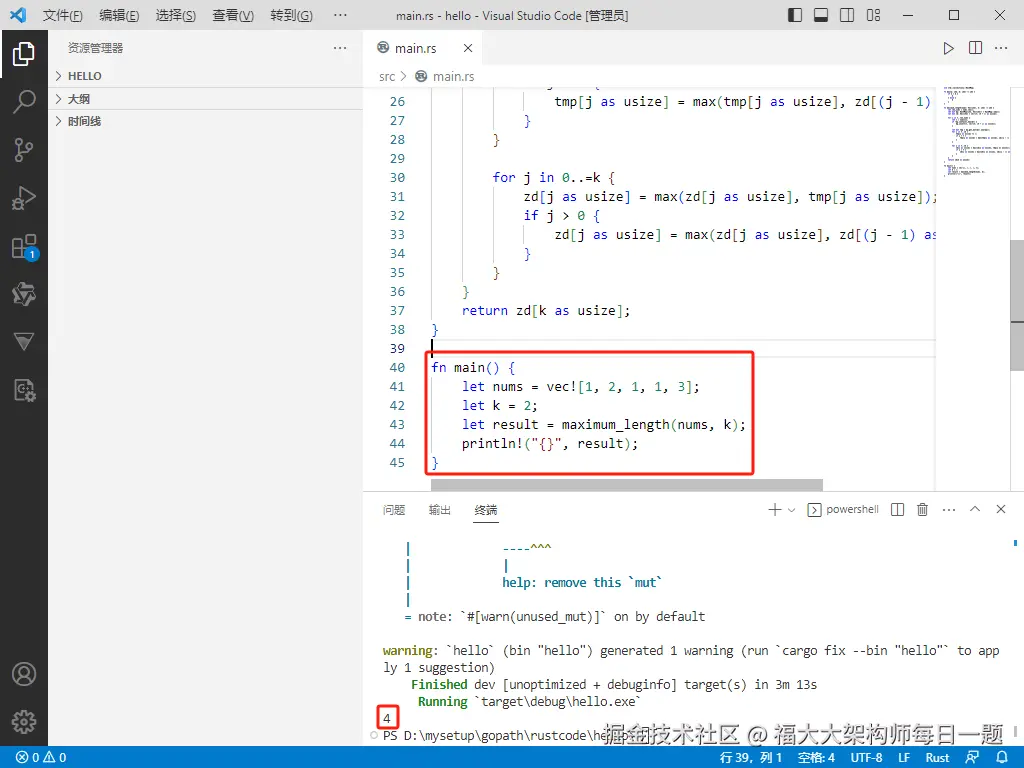Toggle bottom panel layout icon
The image size is (1024, 768).
pos(821,15)
